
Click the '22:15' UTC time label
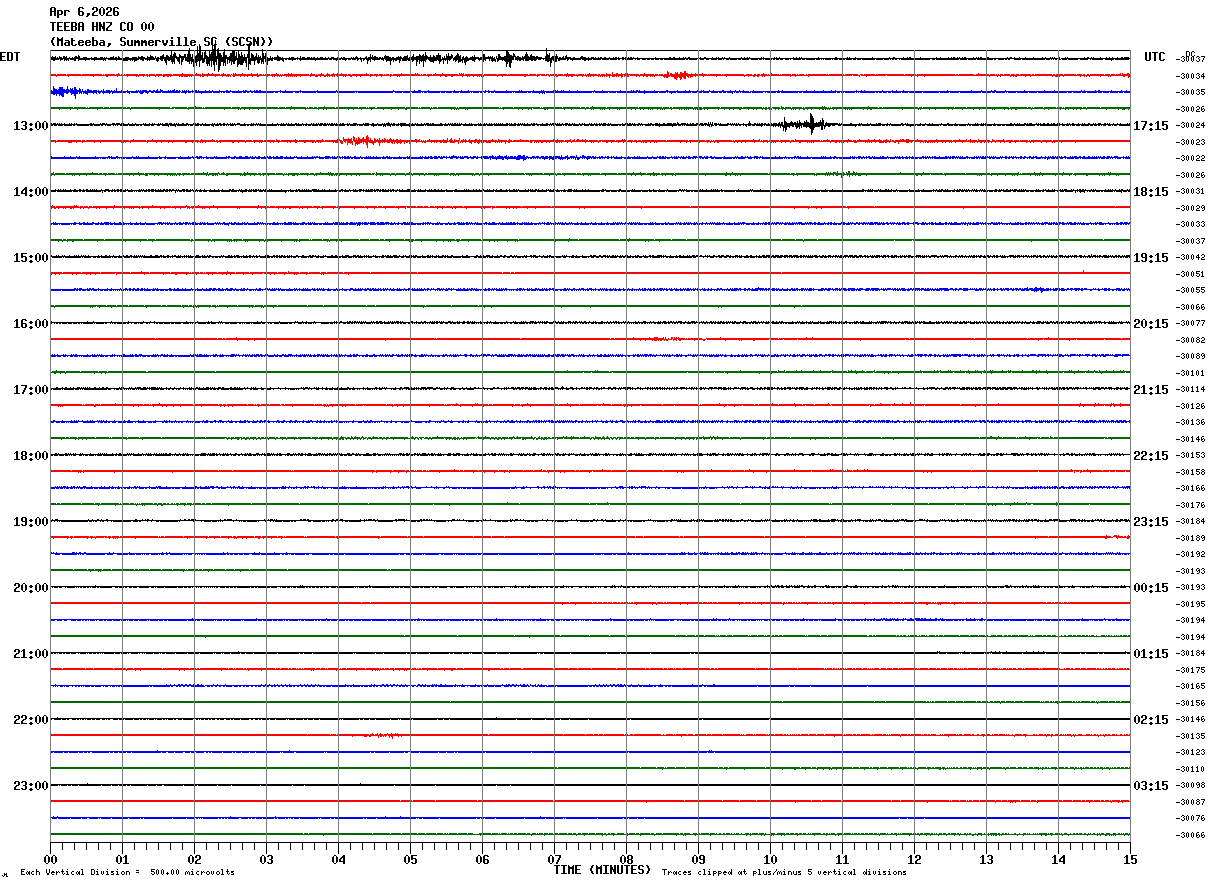pos(1150,456)
